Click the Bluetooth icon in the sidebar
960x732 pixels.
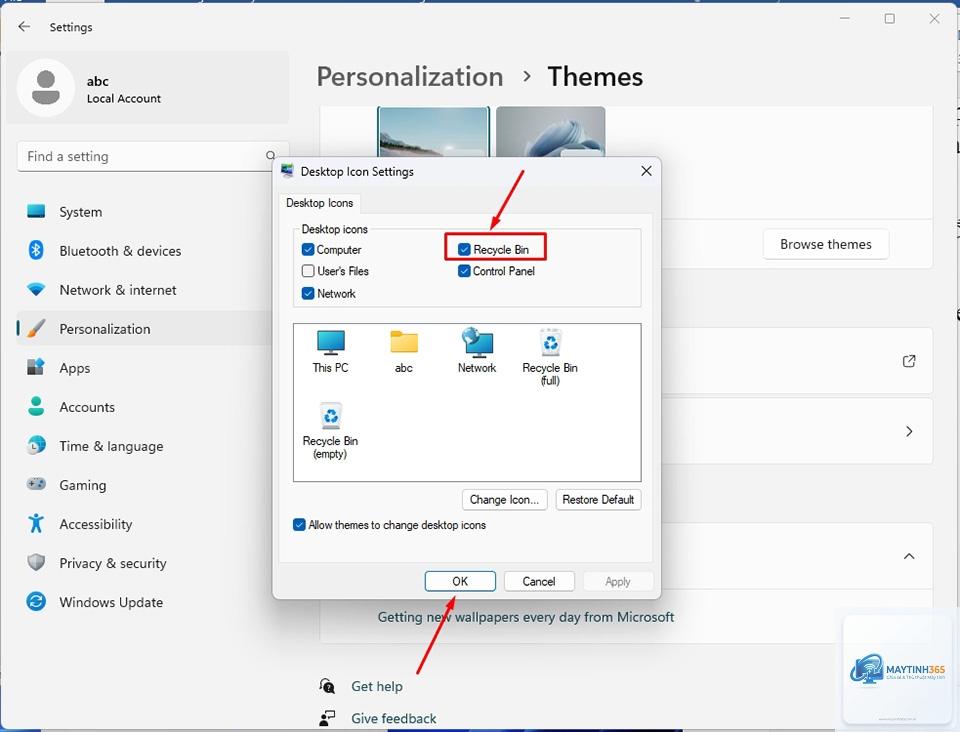click(x=36, y=250)
